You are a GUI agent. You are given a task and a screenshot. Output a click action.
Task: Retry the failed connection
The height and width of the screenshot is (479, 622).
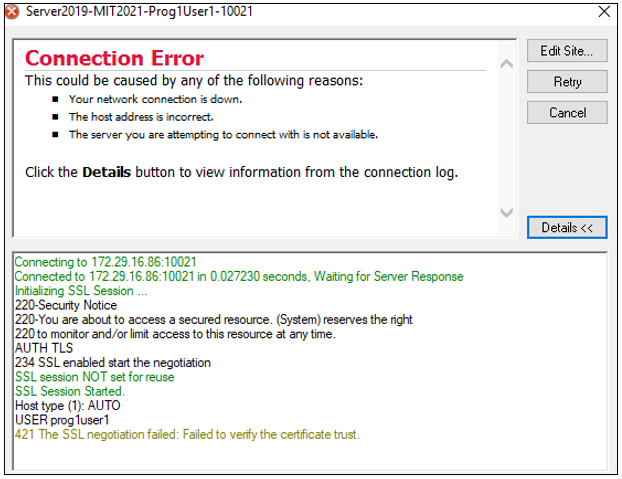pyautogui.click(x=566, y=82)
